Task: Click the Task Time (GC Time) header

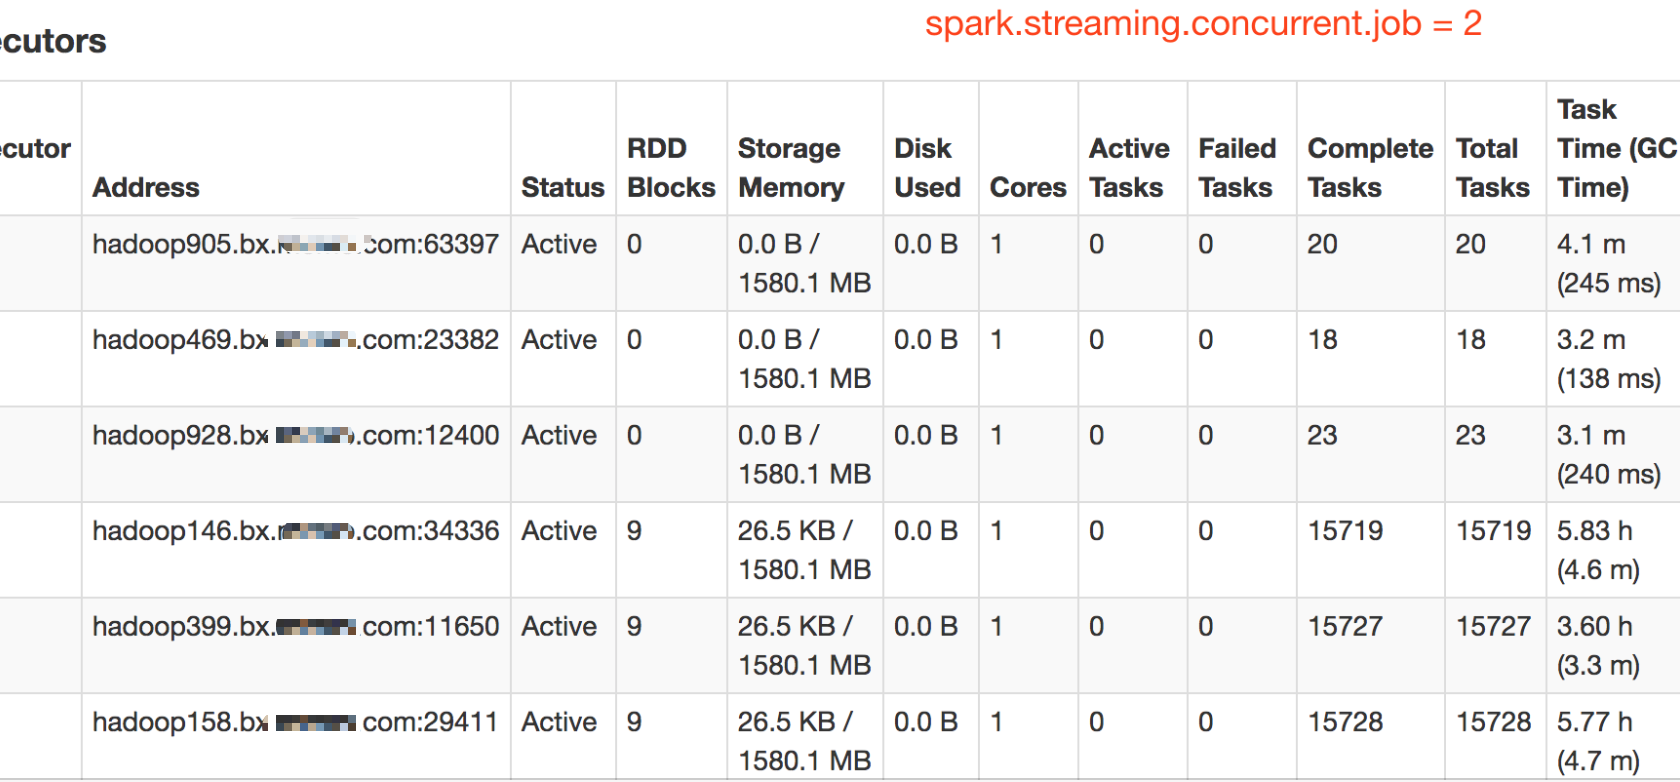Action: click(x=1616, y=148)
